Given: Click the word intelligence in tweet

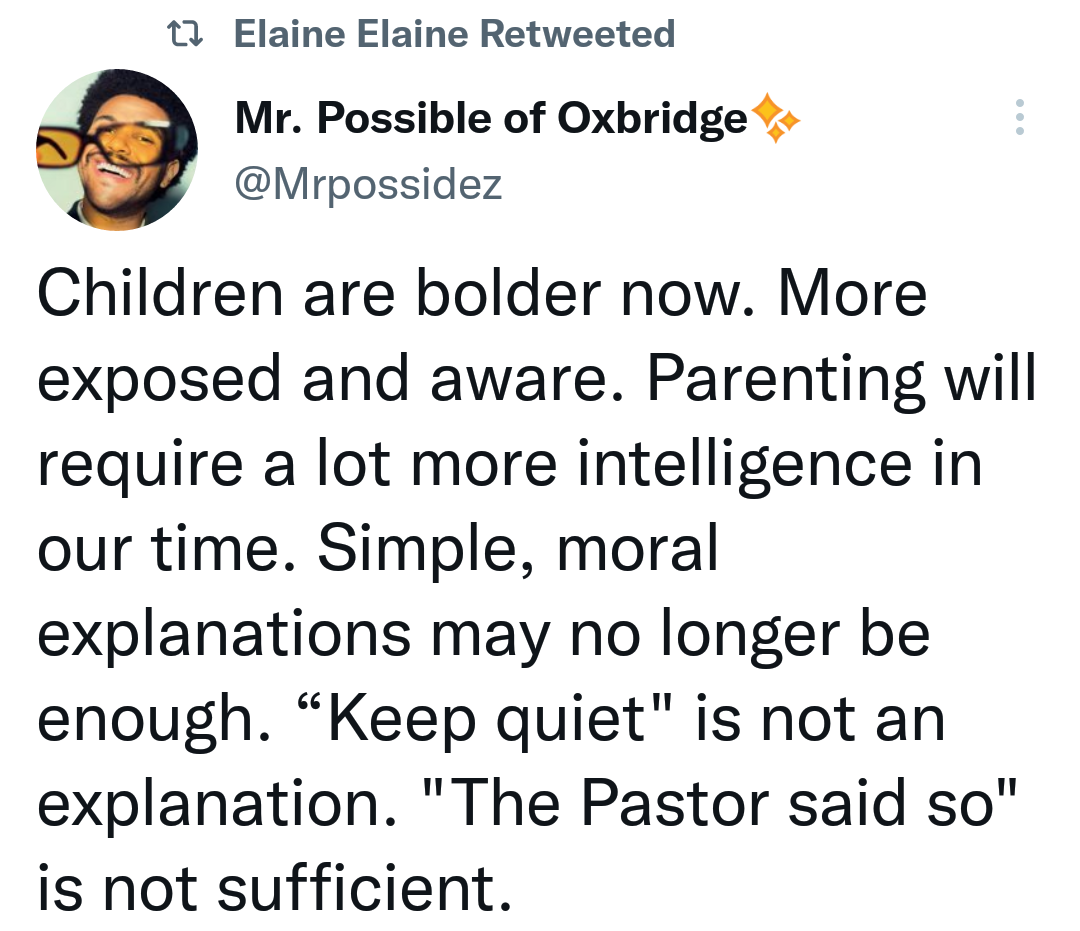Looking at the screenshot, I should tap(744, 464).
